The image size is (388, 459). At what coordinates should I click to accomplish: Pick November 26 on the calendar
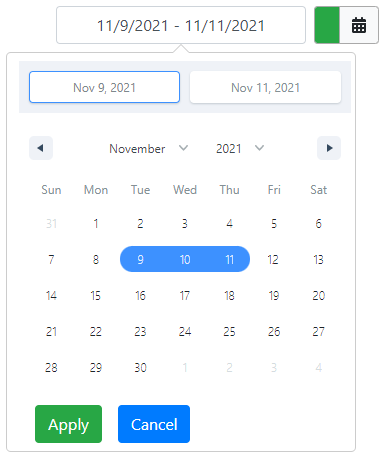pyautogui.click(x=274, y=331)
